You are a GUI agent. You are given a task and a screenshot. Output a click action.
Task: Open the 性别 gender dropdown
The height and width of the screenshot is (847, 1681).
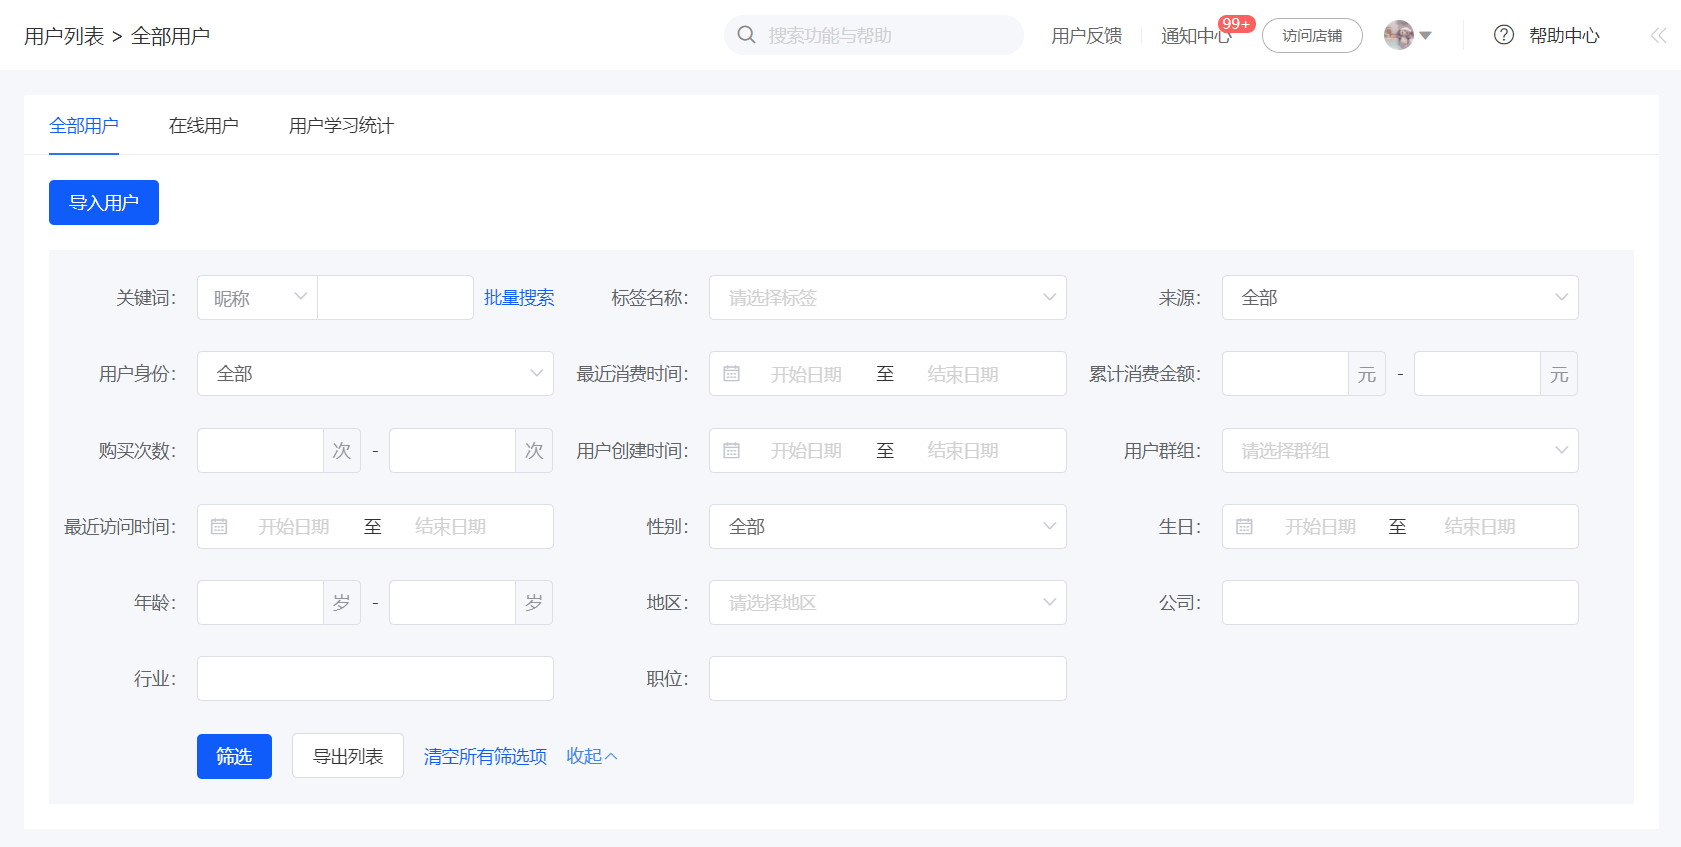click(887, 527)
